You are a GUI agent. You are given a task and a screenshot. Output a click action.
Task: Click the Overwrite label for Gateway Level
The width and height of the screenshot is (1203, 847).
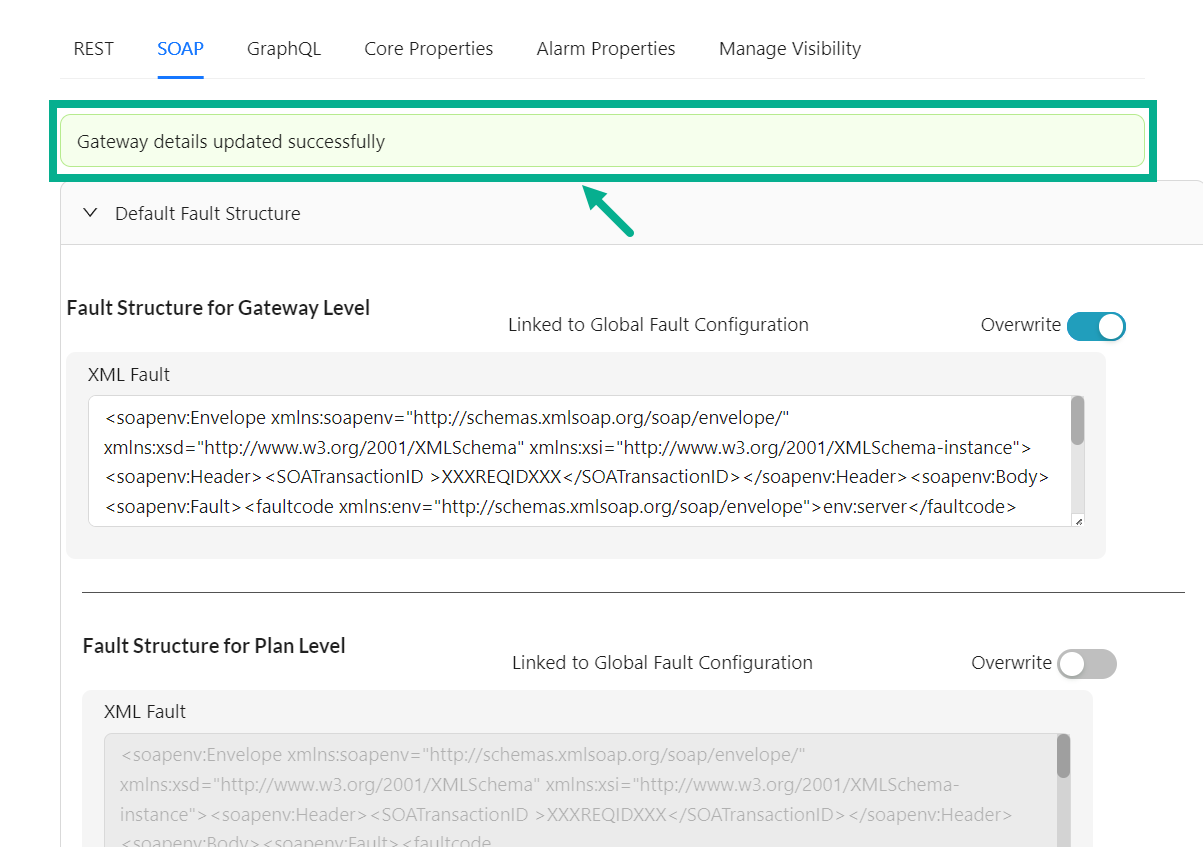tap(1020, 325)
